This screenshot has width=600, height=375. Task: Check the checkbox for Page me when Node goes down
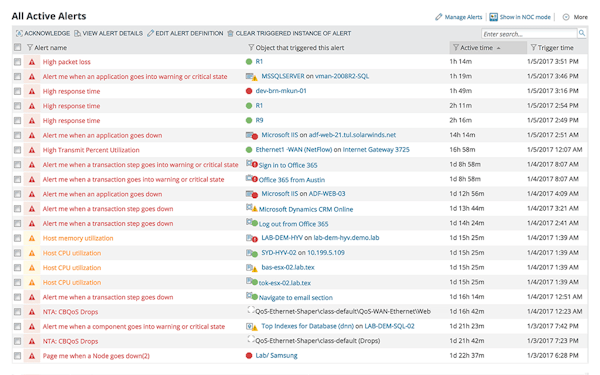point(18,356)
